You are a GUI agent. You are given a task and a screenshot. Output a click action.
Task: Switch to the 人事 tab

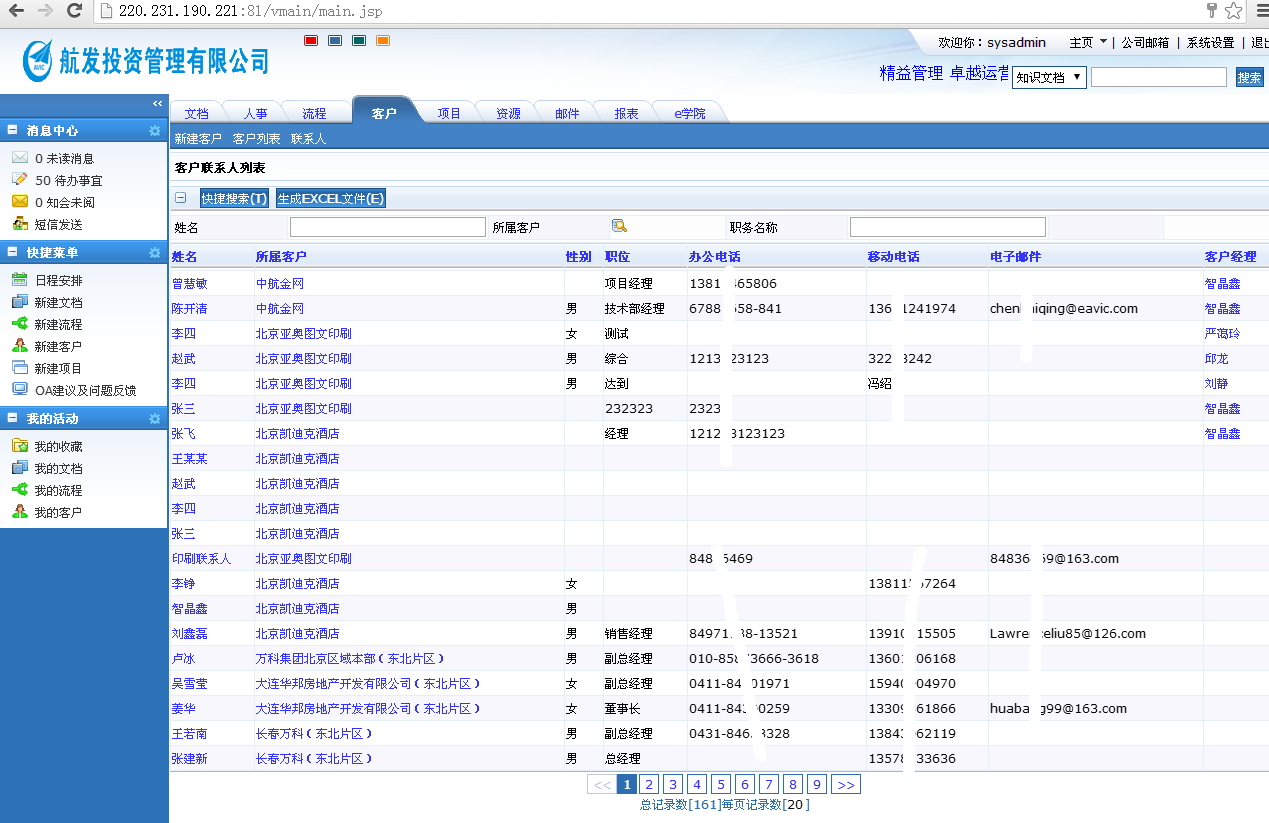click(x=255, y=113)
